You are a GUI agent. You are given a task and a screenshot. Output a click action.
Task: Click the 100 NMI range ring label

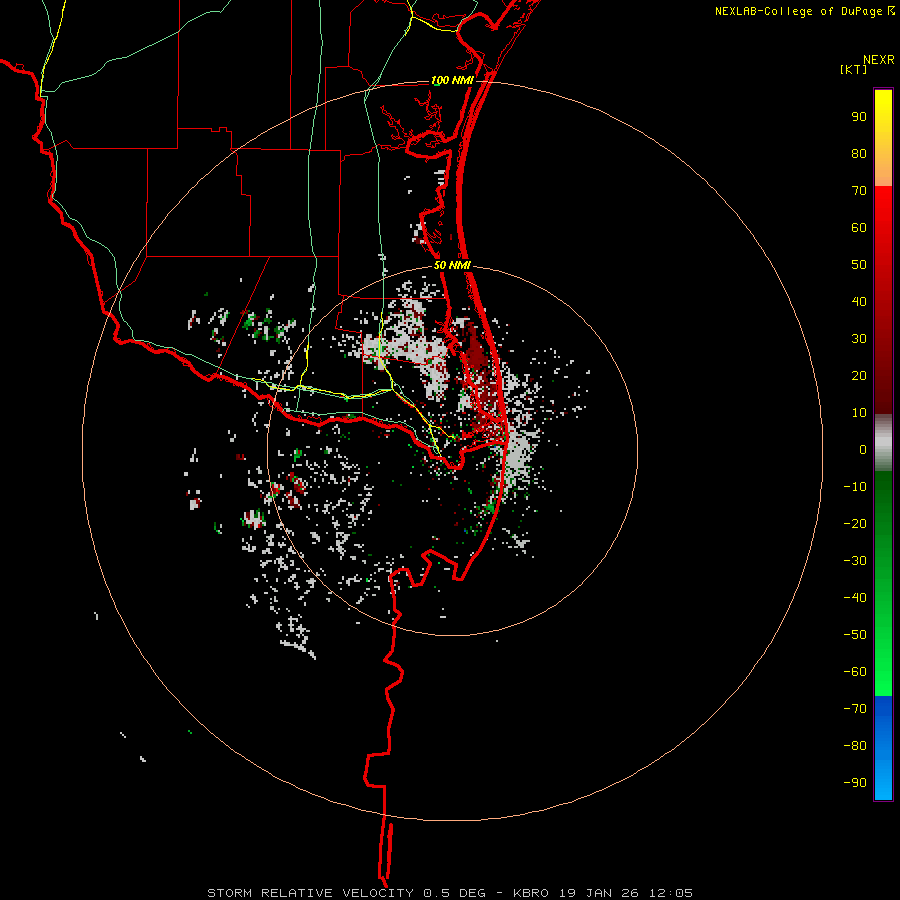[x=452, y=80]
